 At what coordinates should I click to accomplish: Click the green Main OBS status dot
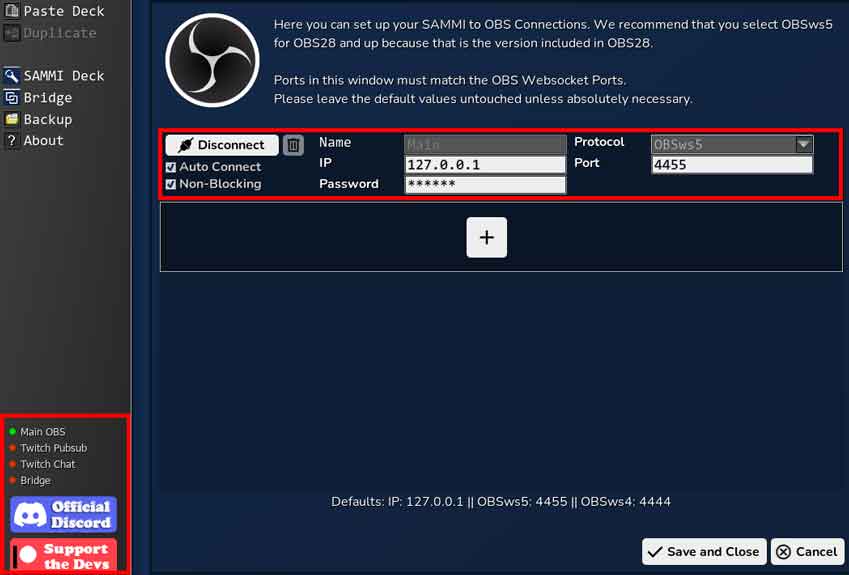(12, 432)
